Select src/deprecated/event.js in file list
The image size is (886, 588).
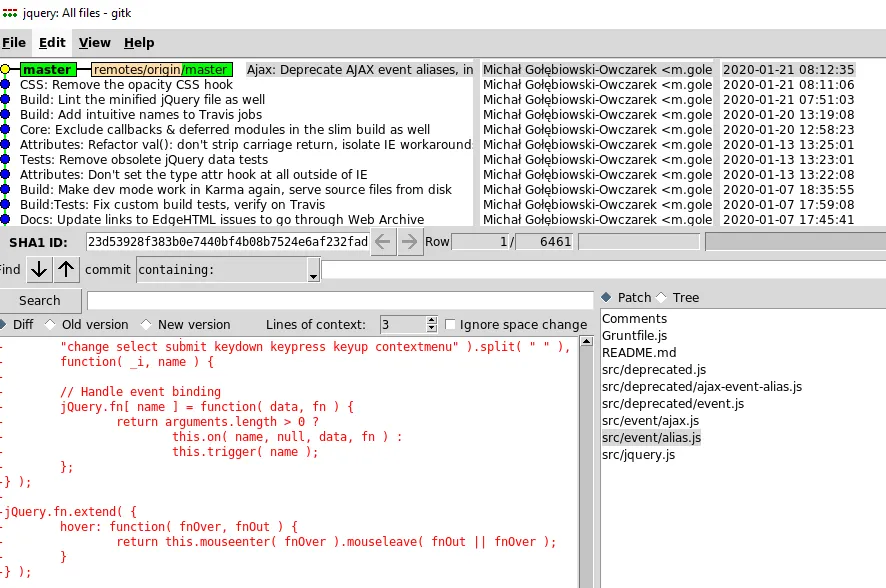pos(672,403)
